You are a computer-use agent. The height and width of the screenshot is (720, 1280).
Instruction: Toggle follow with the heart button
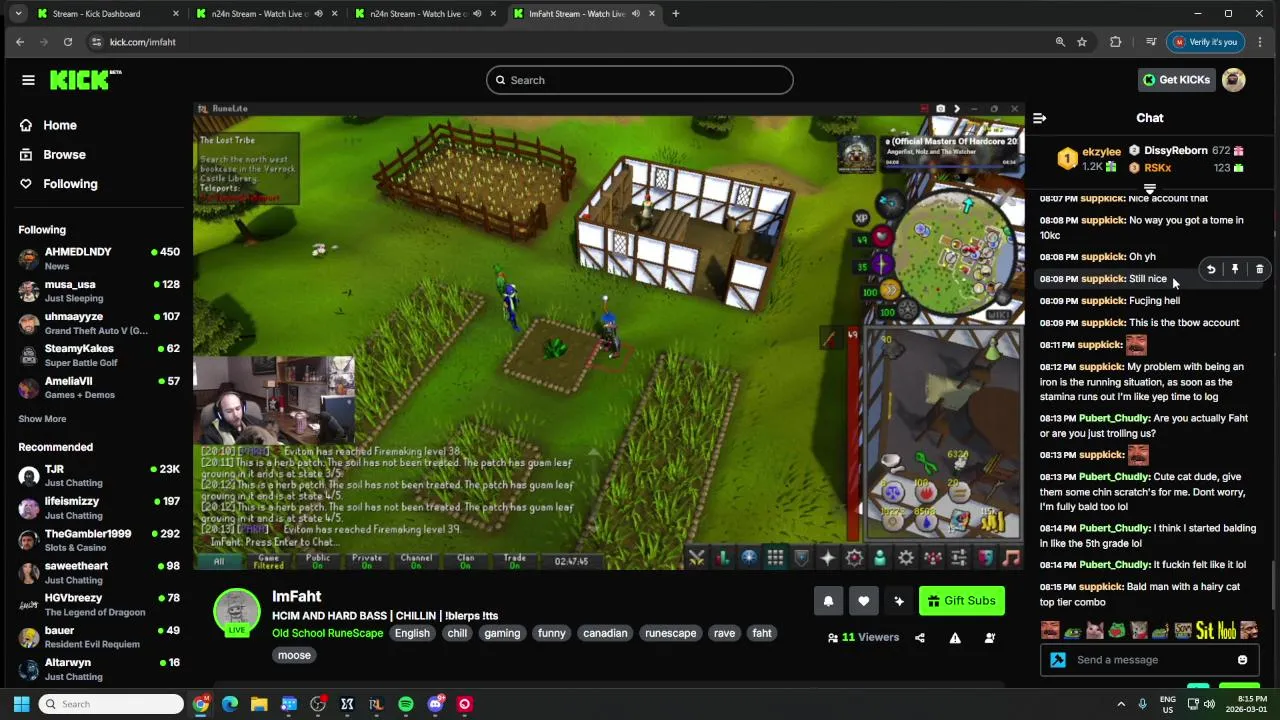864,601
